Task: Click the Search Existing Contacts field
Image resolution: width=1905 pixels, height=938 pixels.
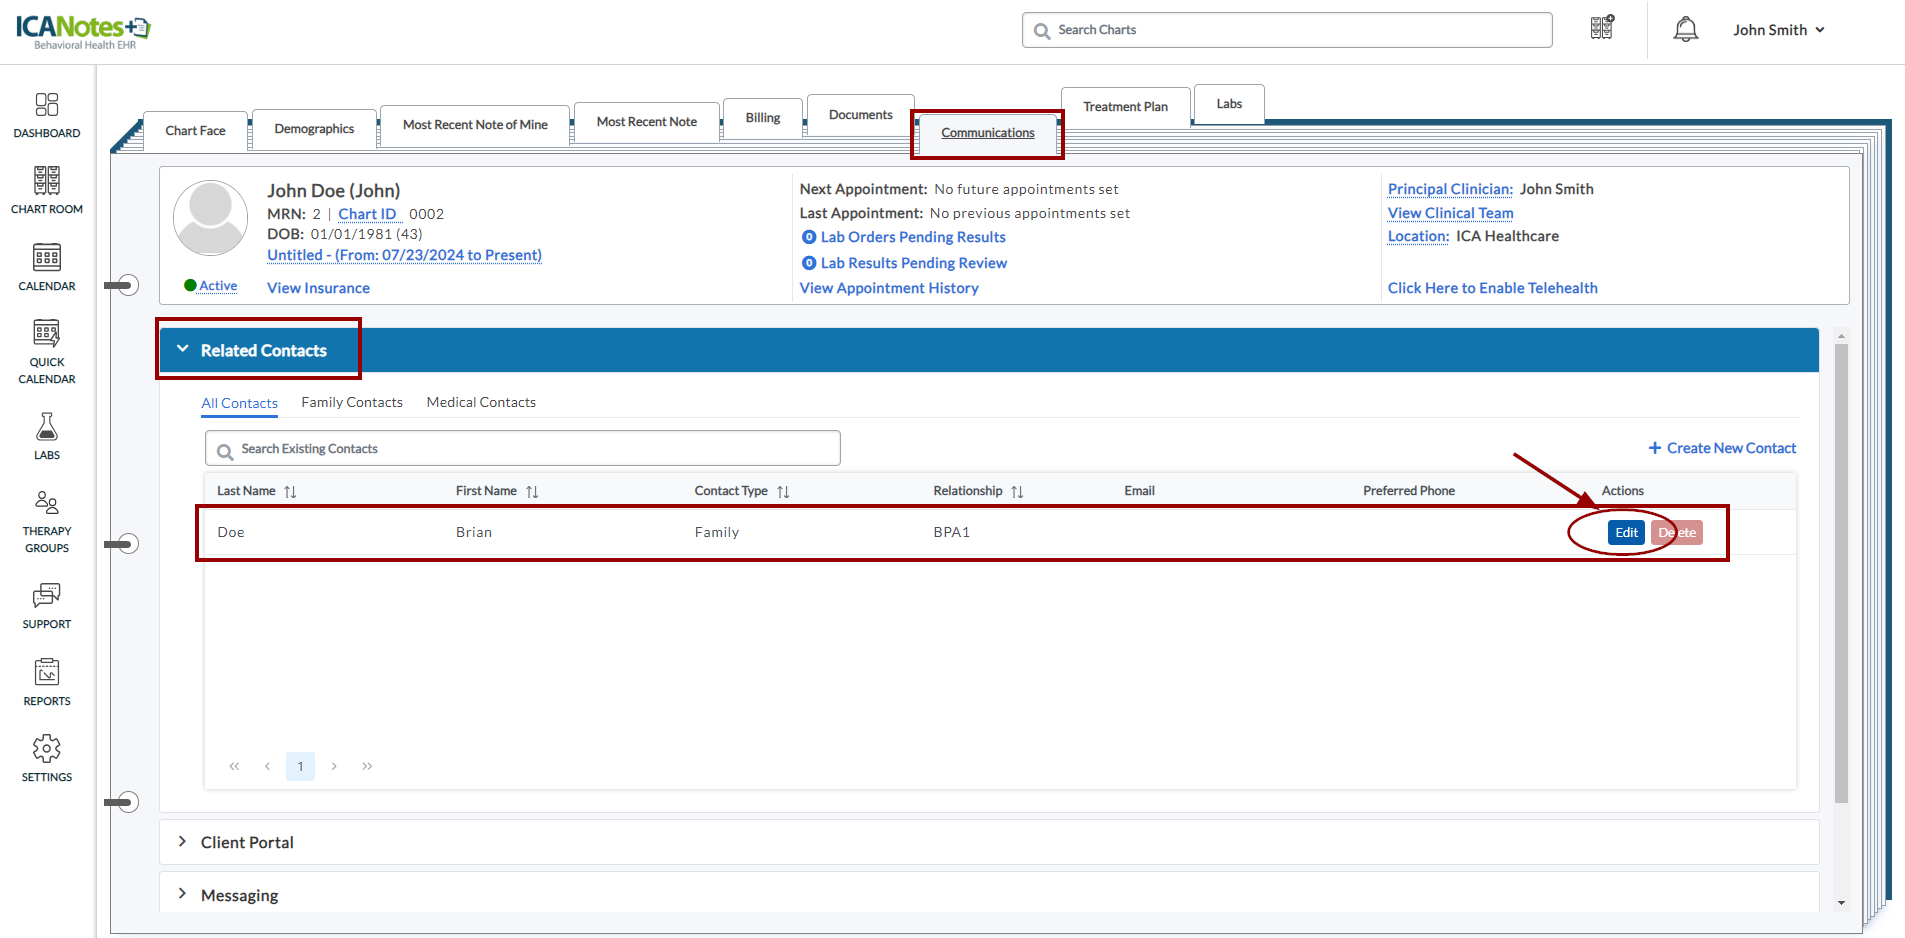Action: 522,449
